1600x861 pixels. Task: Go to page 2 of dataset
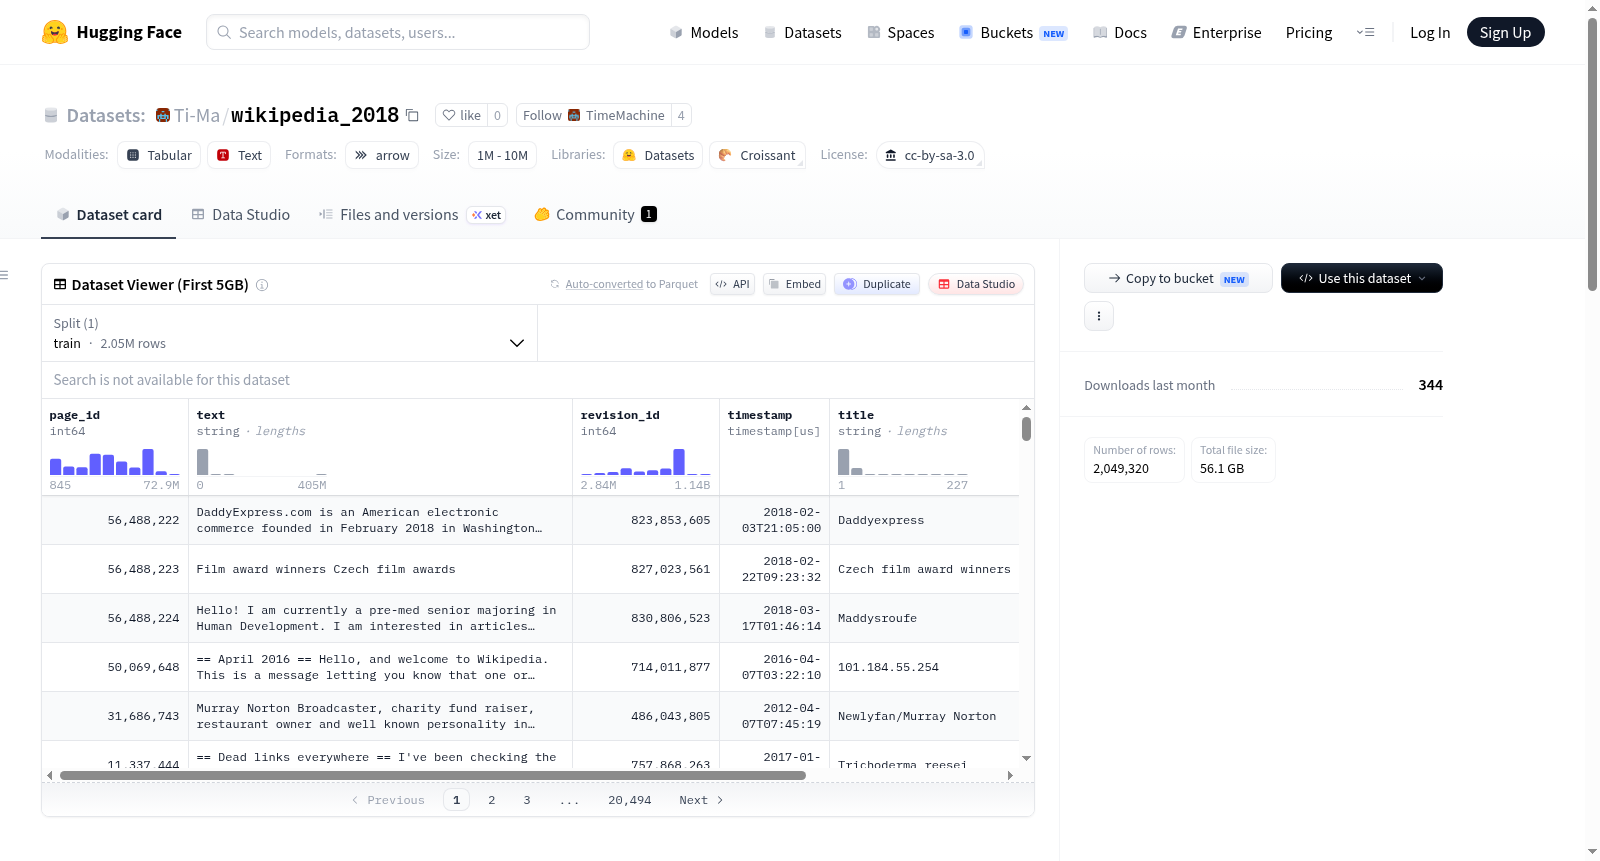tap(492, 800)
